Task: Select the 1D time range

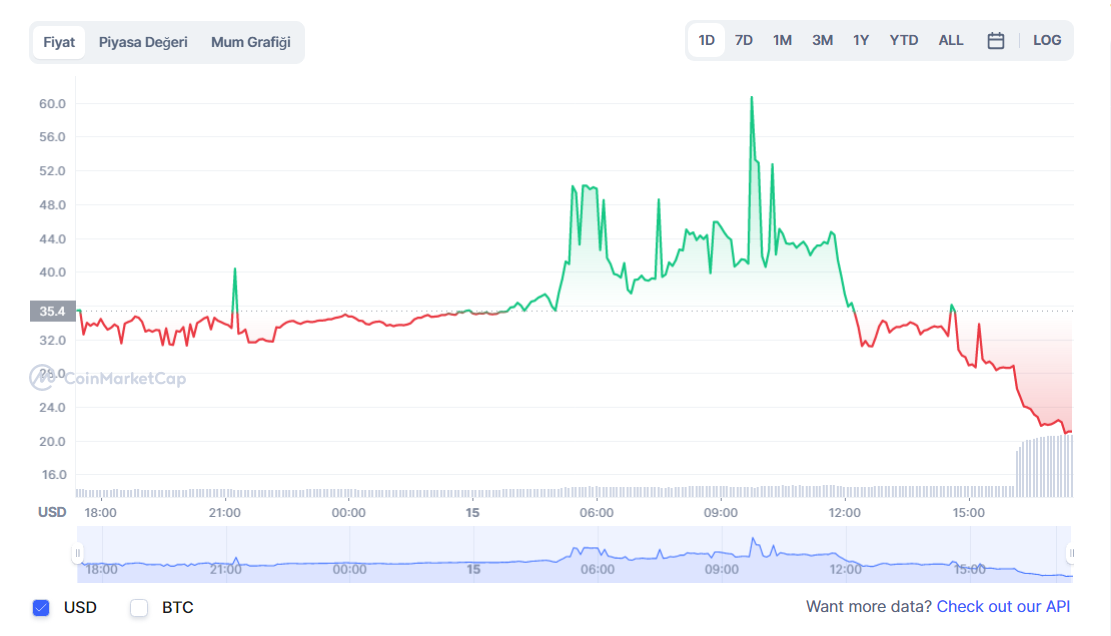Action: [706, 41]
